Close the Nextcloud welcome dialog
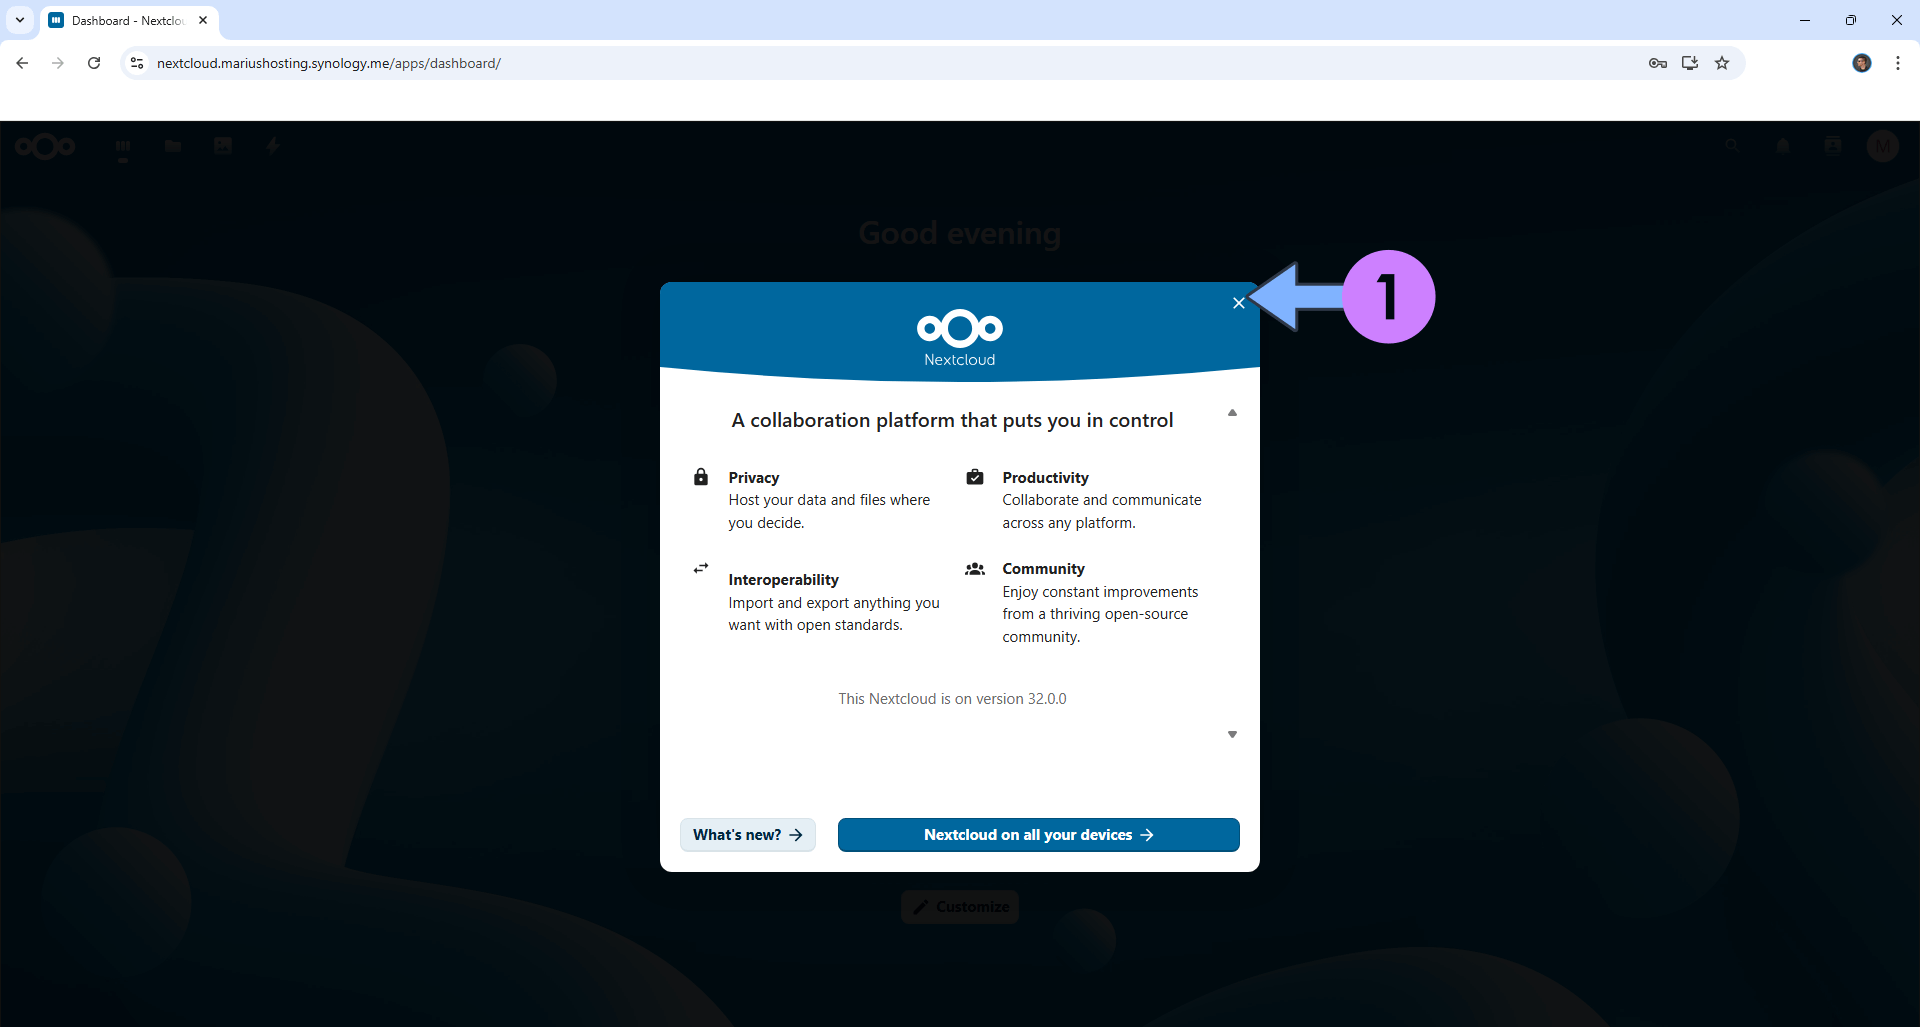 tap(1238, 303)
